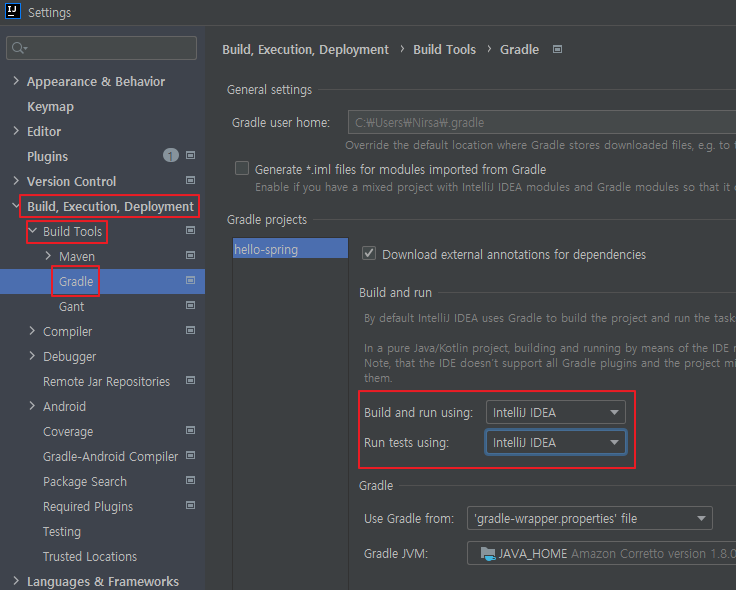The image size is (736, 590).
Task: Click the IntelliJ IDEA logo in title bar
Action: [x=12, y=11]
